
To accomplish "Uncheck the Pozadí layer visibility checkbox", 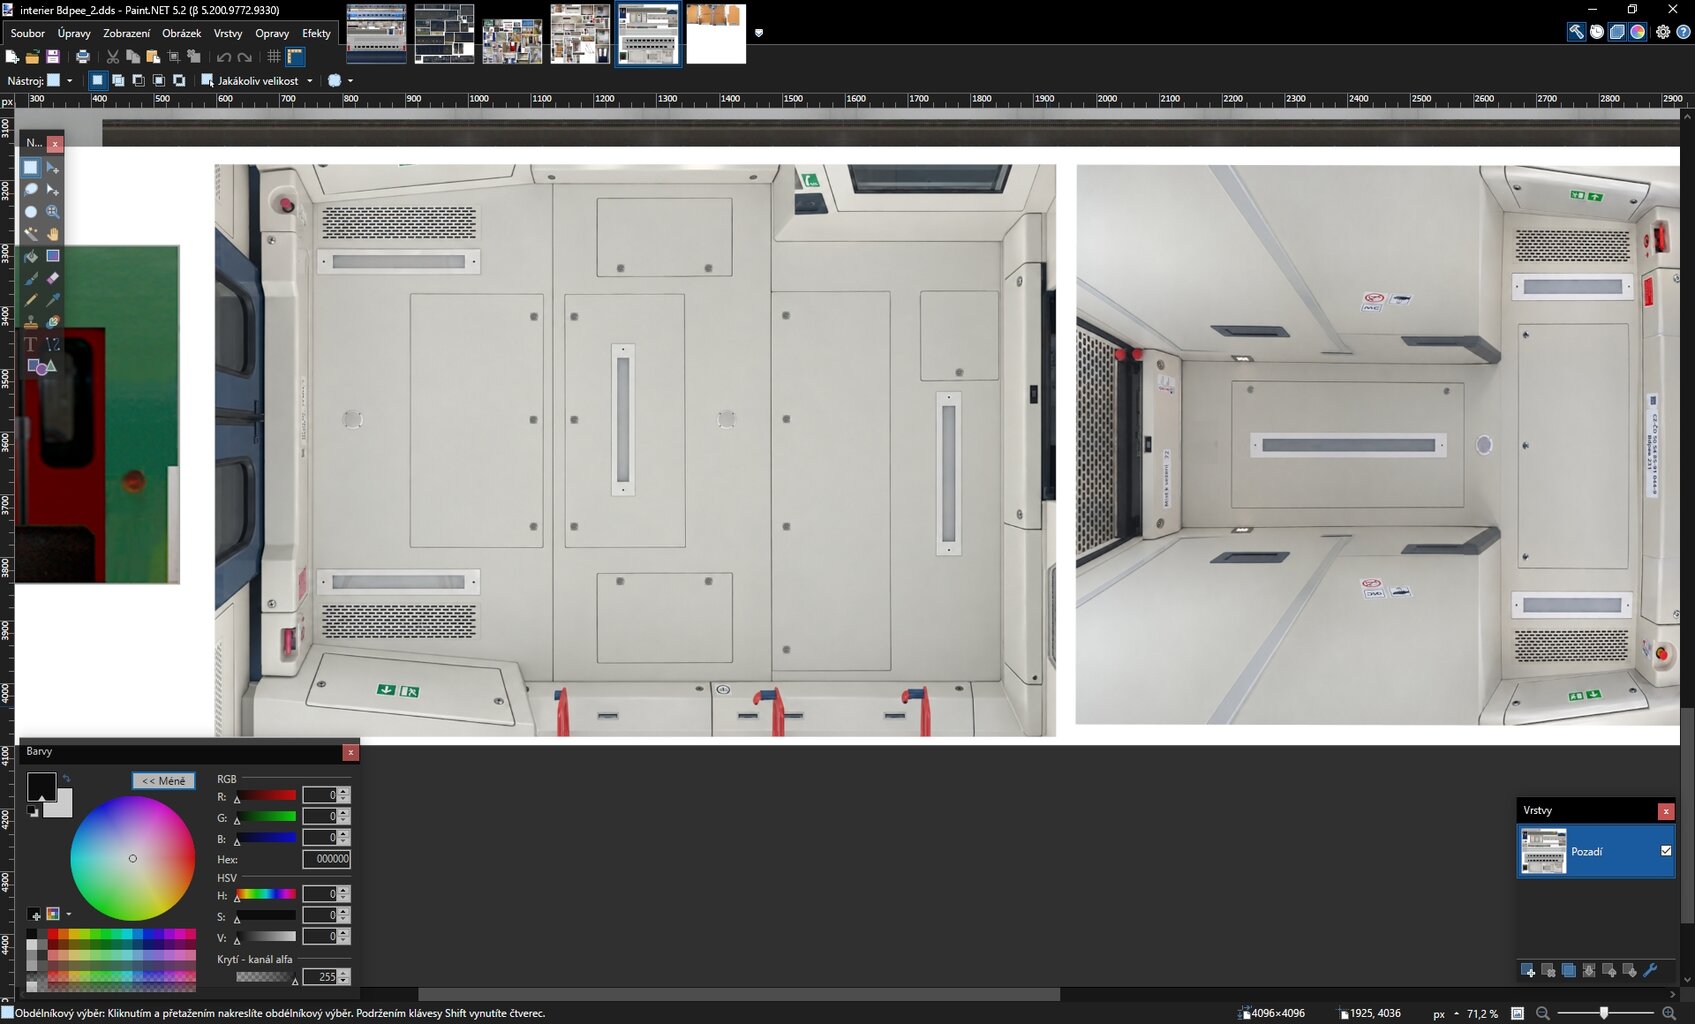I will point(1666,851).
